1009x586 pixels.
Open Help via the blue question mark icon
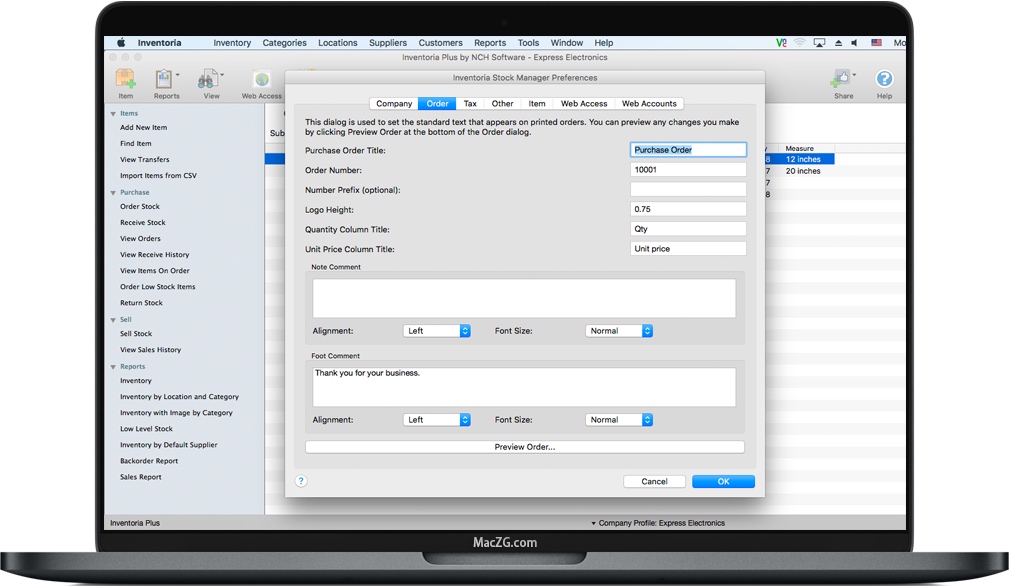(x=884, y=78)
